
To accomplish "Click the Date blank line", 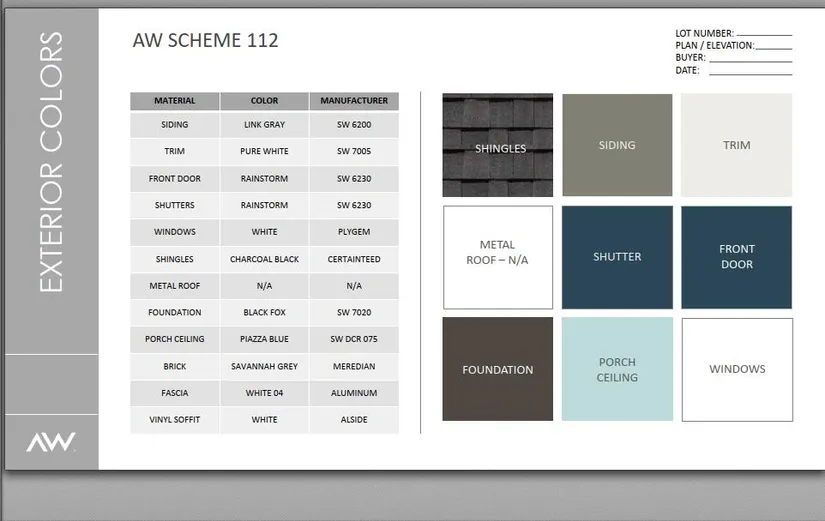I will pos(749,71).
